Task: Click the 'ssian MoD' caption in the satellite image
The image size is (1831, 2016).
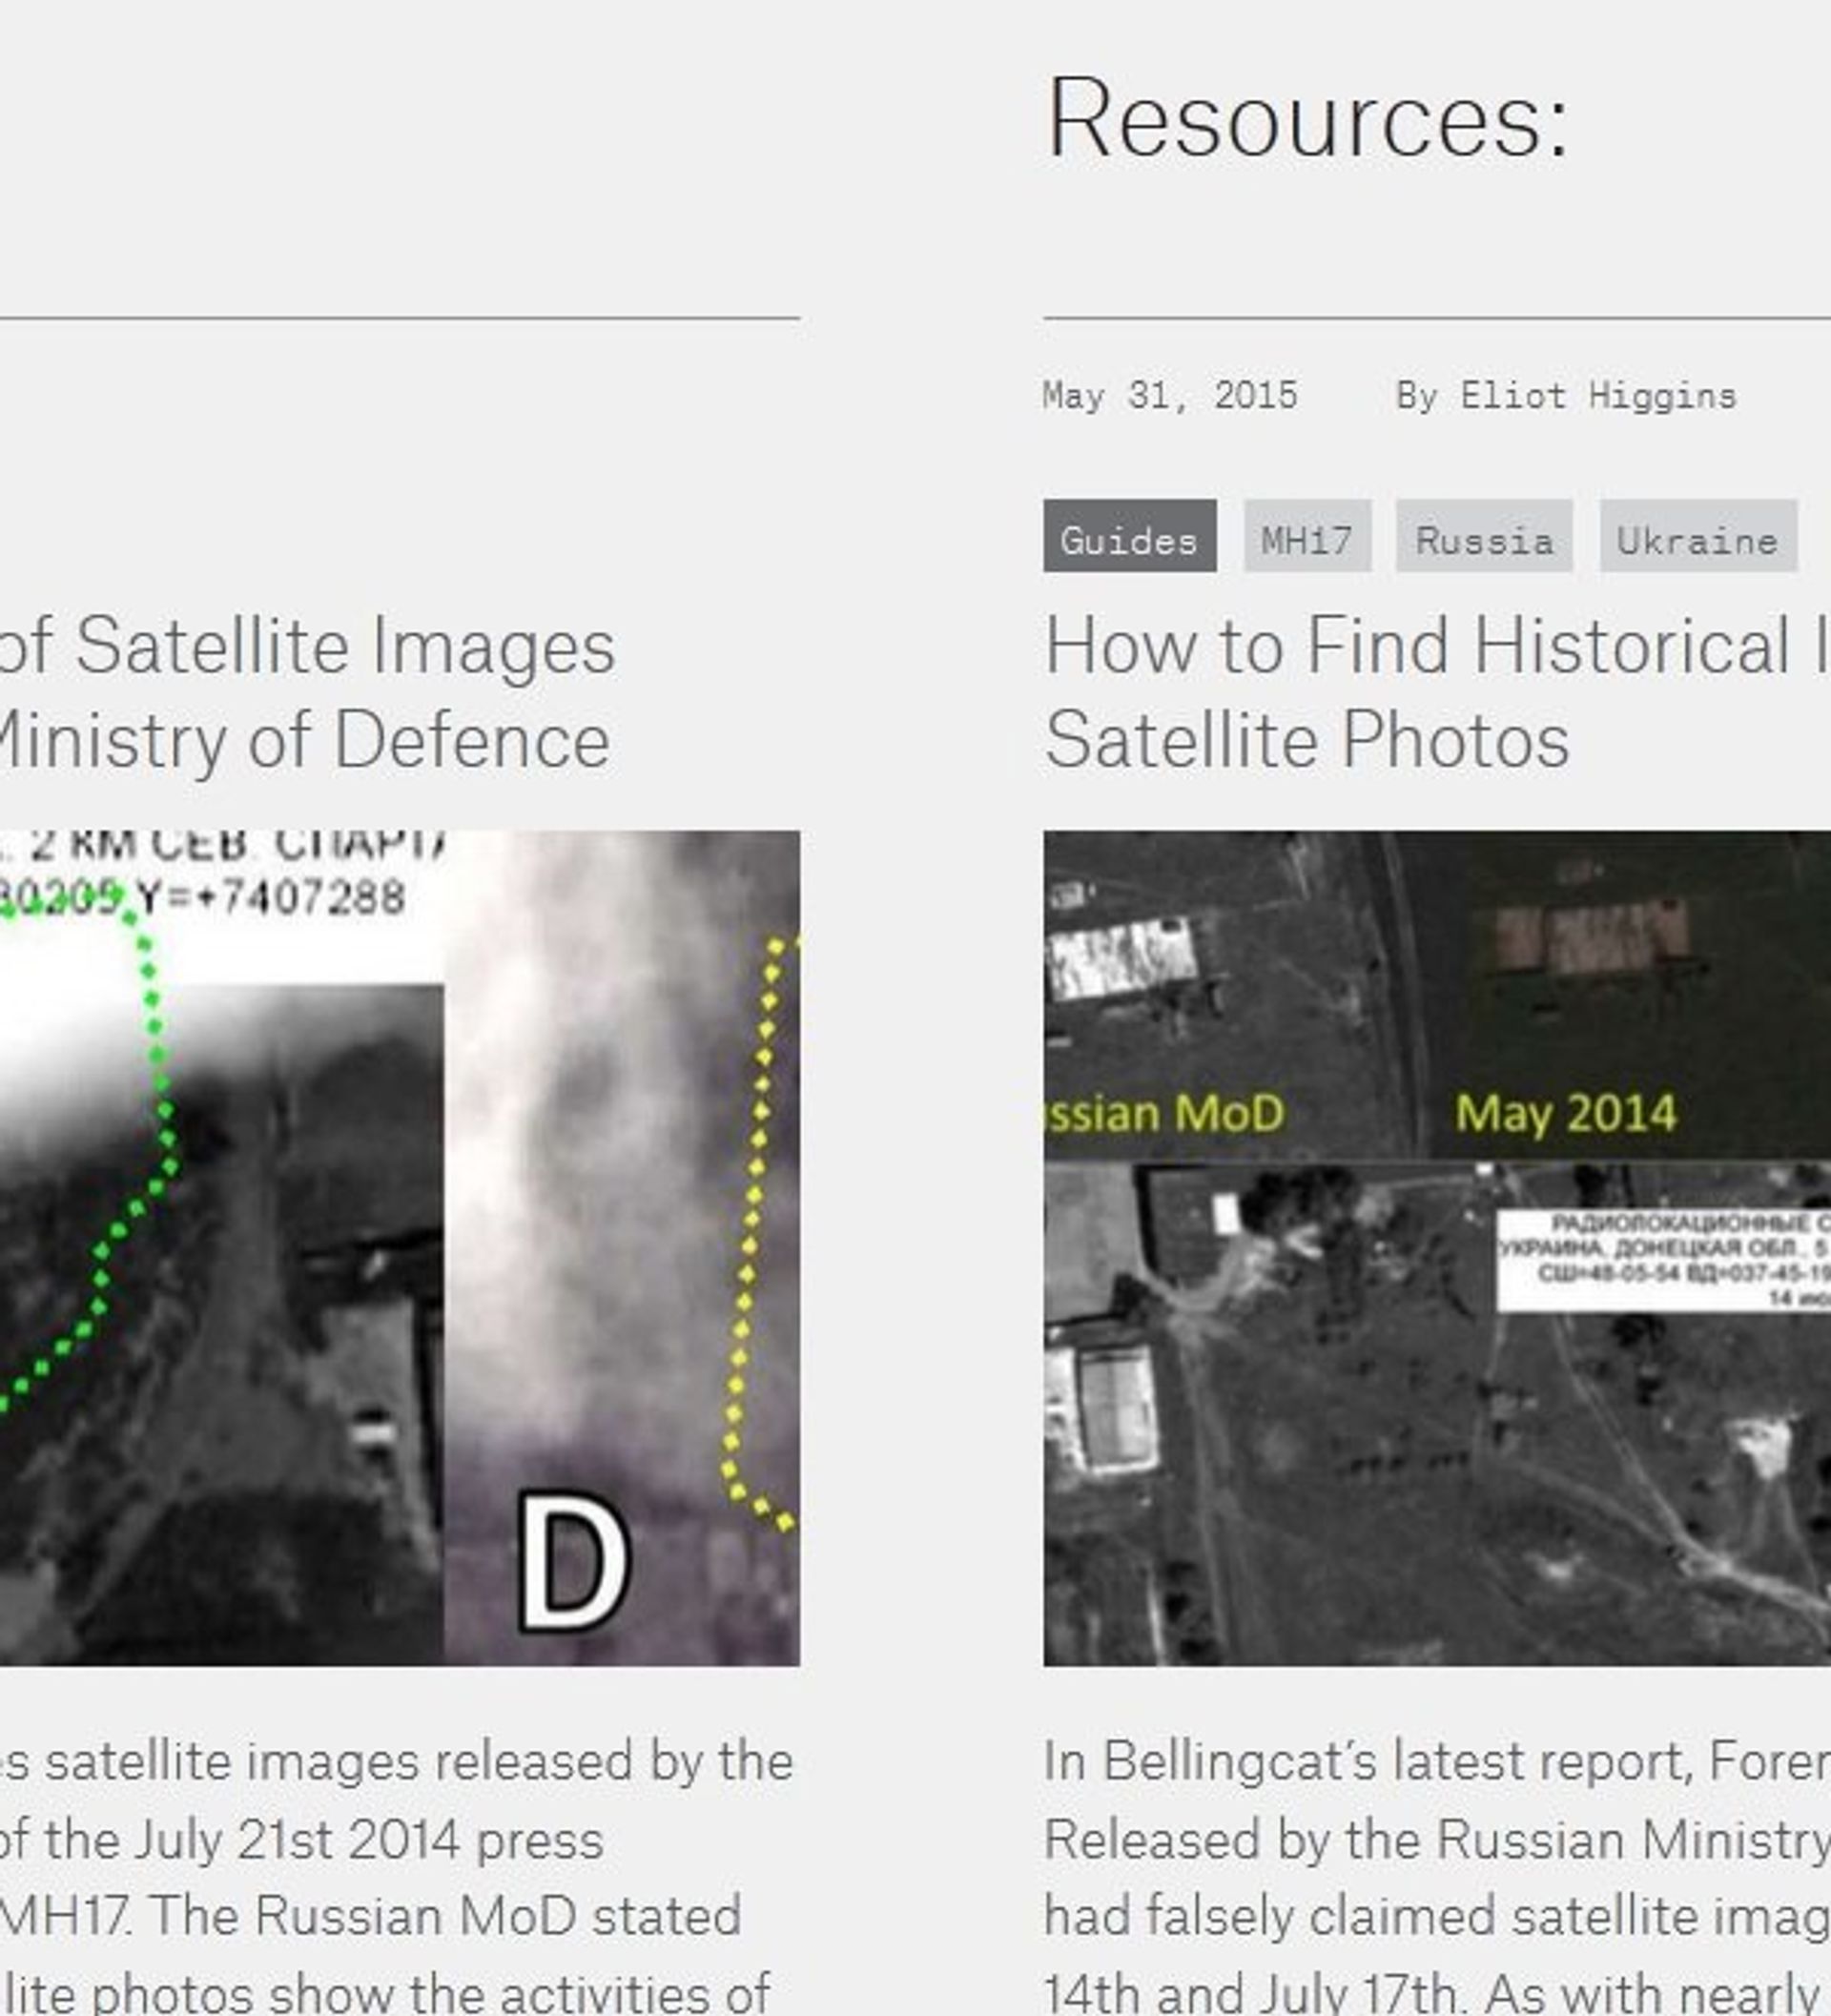Action: tap(1164, 1113)
